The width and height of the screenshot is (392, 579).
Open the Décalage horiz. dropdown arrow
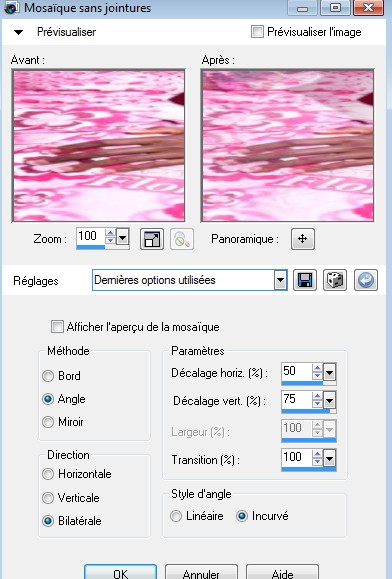click(330, 373)
